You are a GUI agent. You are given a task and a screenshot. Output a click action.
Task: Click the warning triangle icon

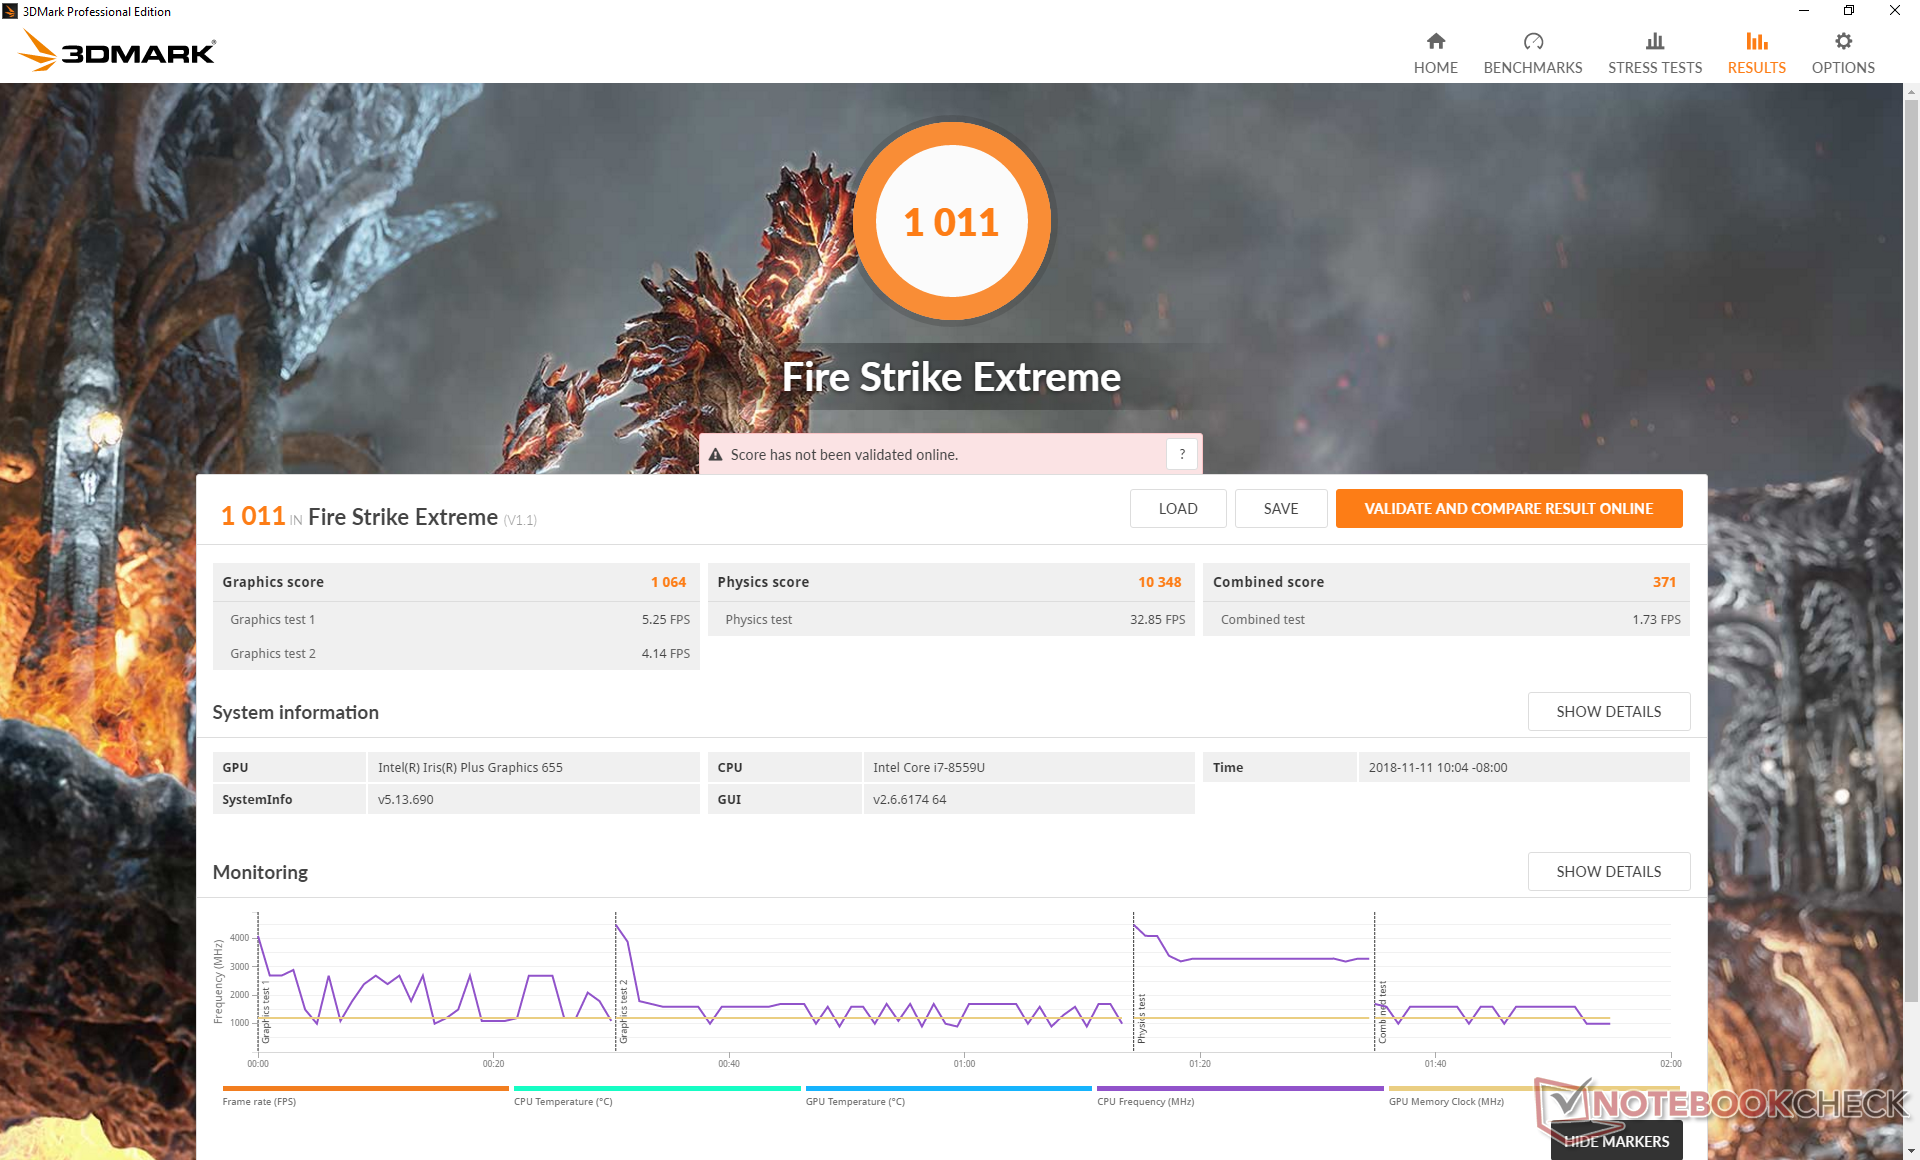715,455
